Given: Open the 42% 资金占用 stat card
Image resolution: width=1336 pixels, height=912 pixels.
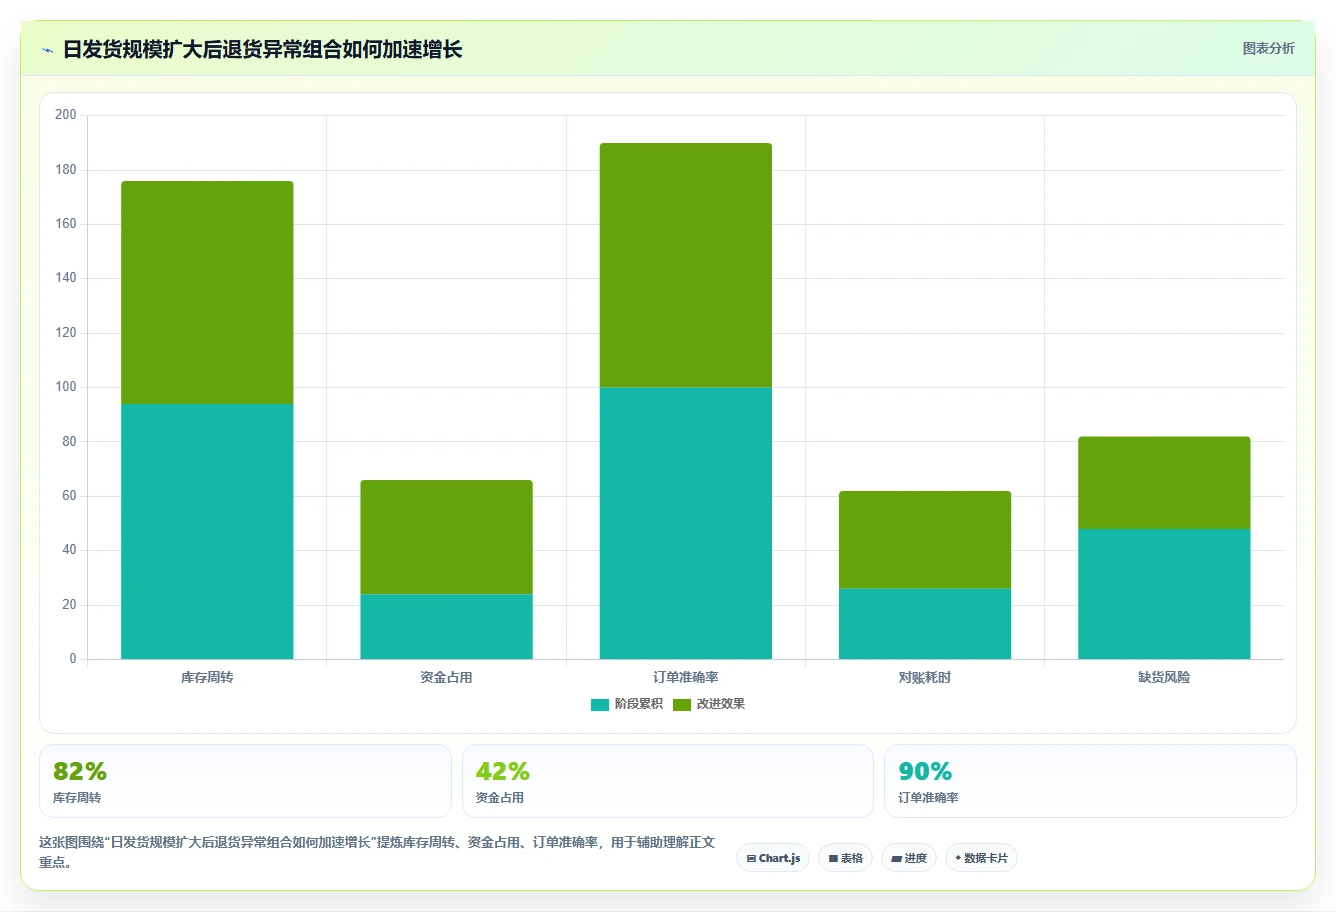Looking at the screenshot, I should coord(667,781).
